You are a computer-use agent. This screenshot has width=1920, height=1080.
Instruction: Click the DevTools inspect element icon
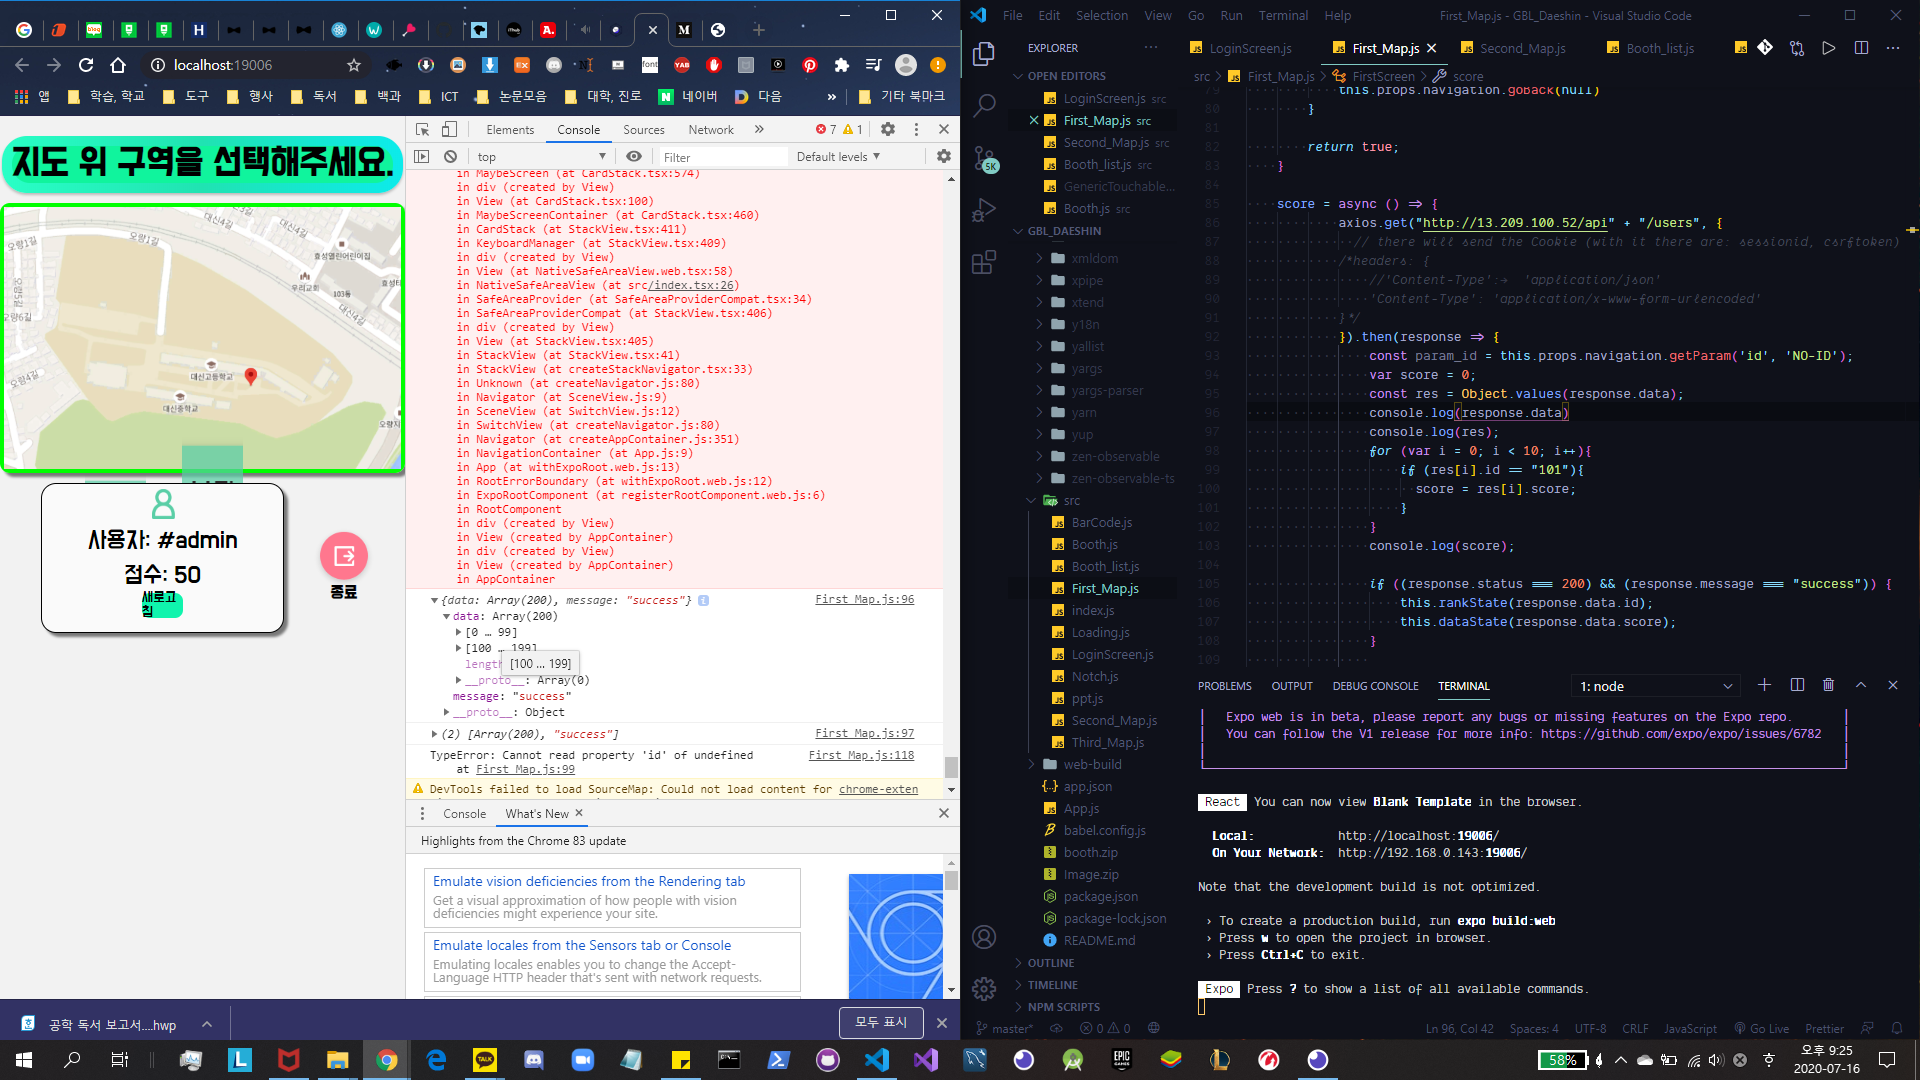click(423, 129)
